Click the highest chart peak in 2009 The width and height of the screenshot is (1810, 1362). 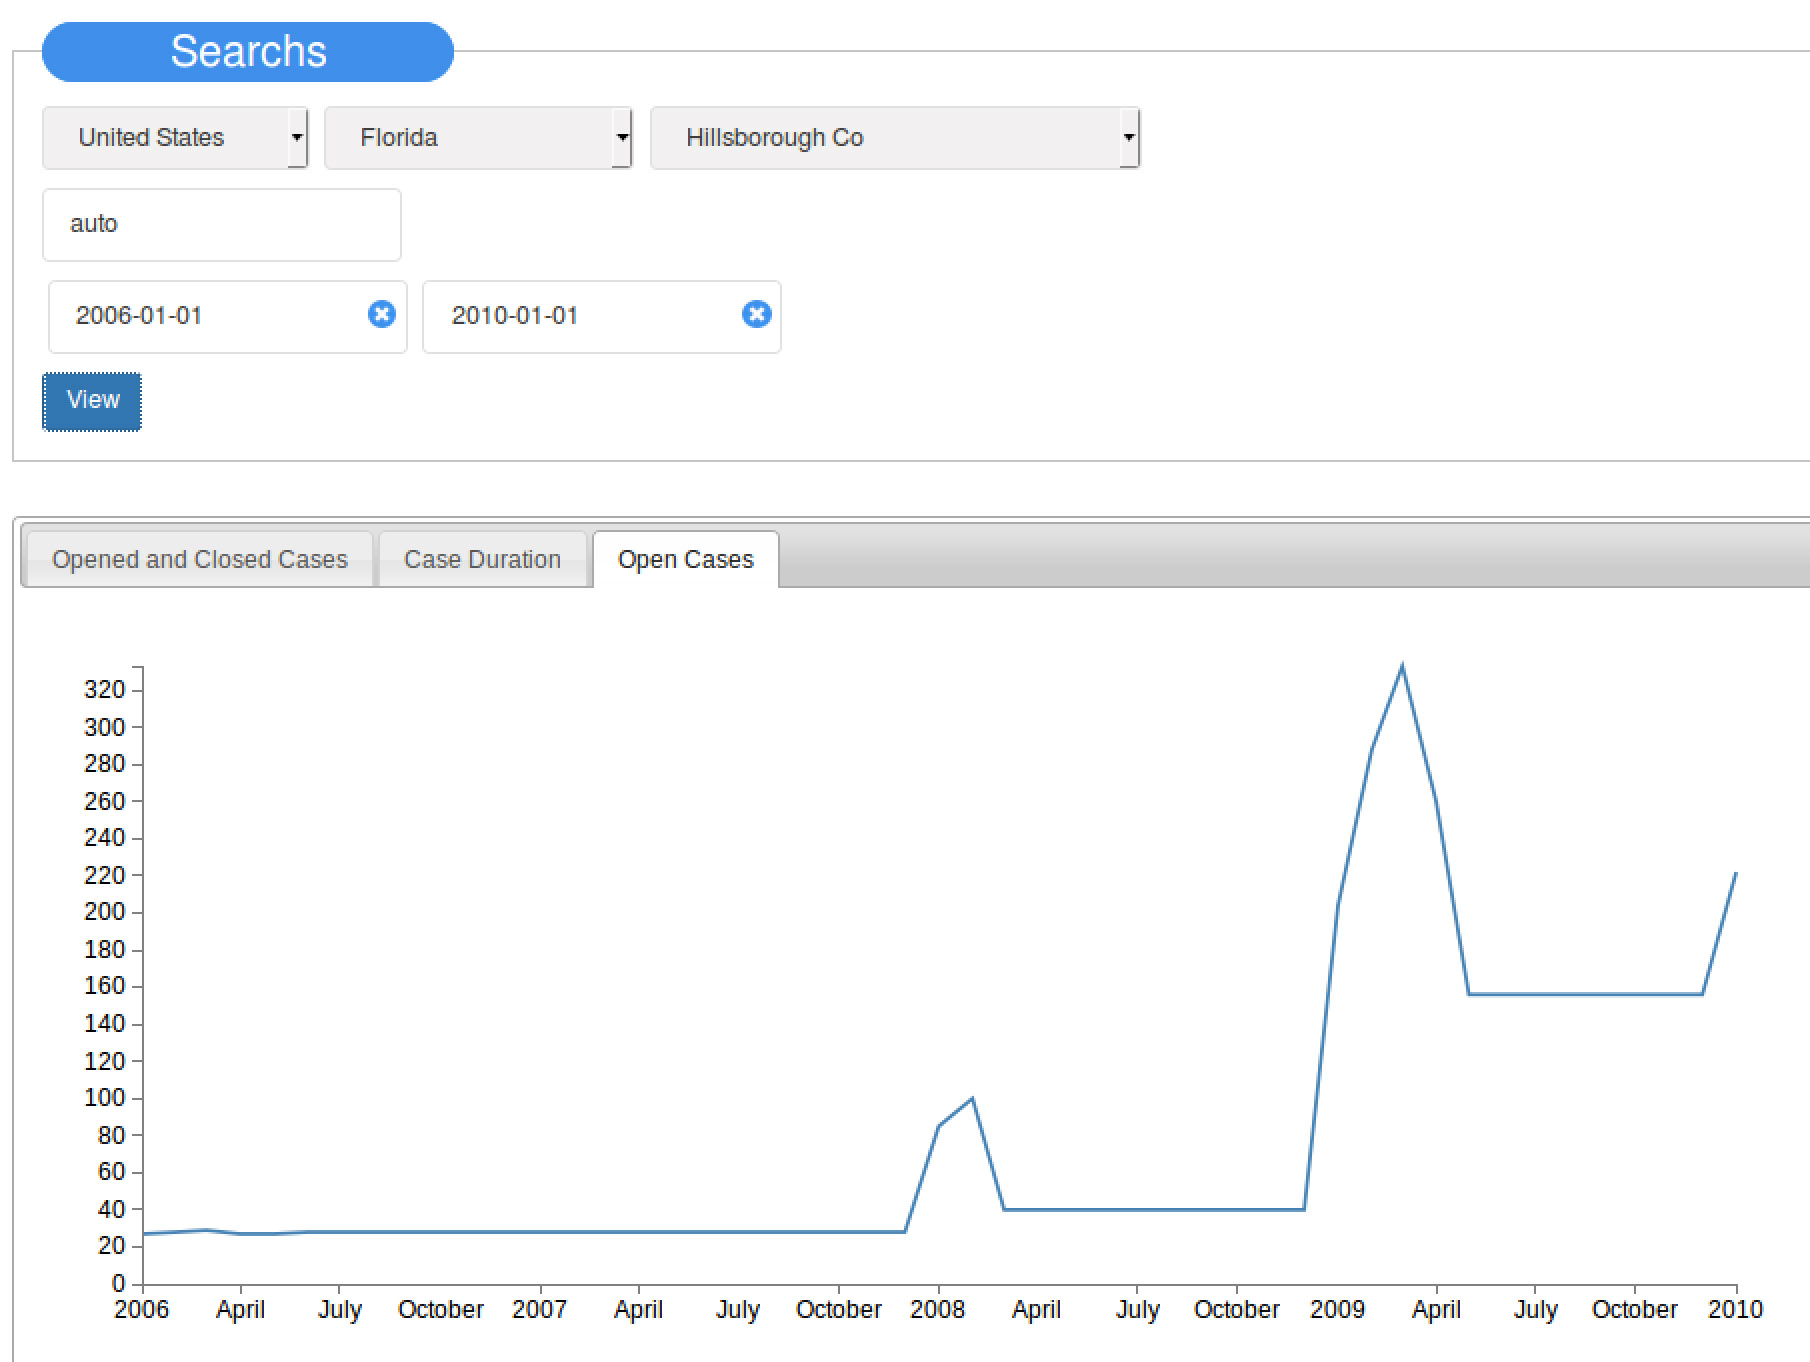tap(1402, 667)
